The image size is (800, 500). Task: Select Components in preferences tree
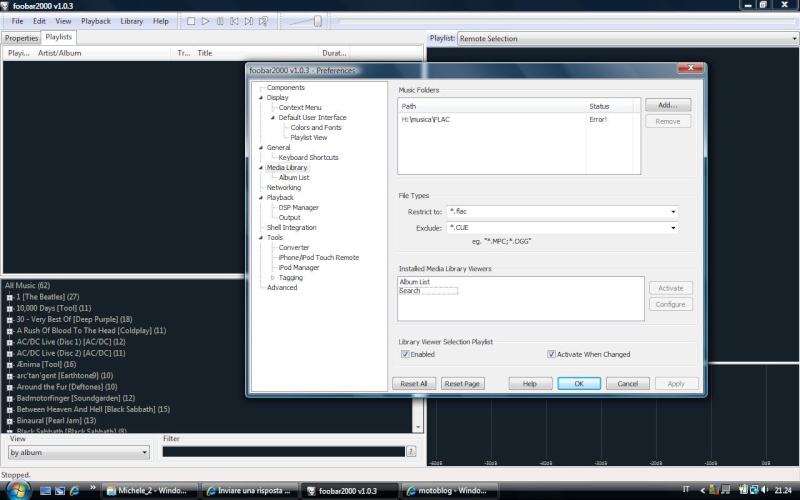[285, 88]
